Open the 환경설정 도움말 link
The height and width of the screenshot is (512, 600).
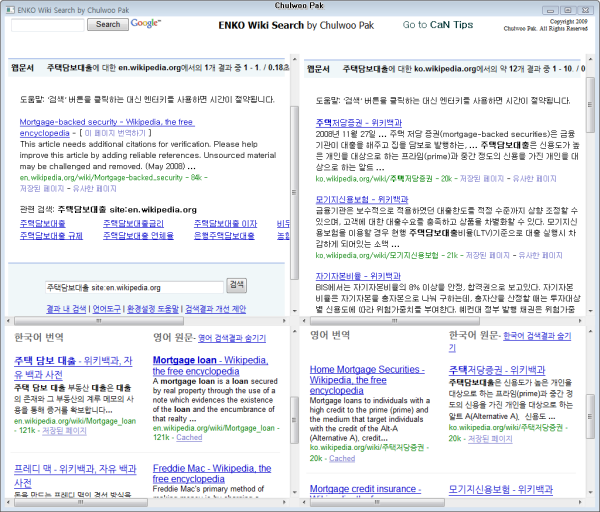point(153,309)
